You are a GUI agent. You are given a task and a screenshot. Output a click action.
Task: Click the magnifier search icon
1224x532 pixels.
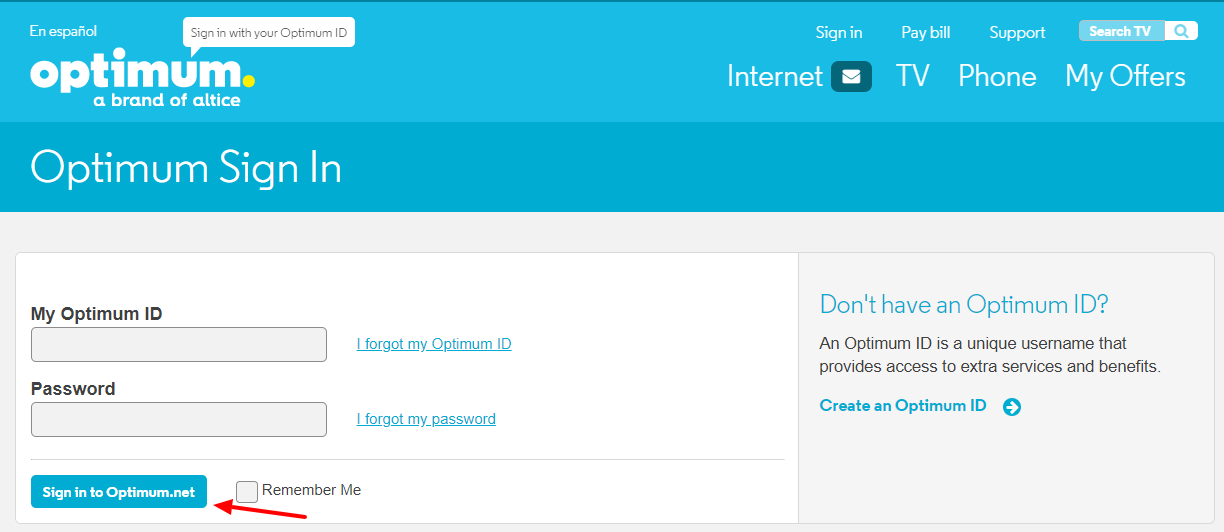(1181, 31)
